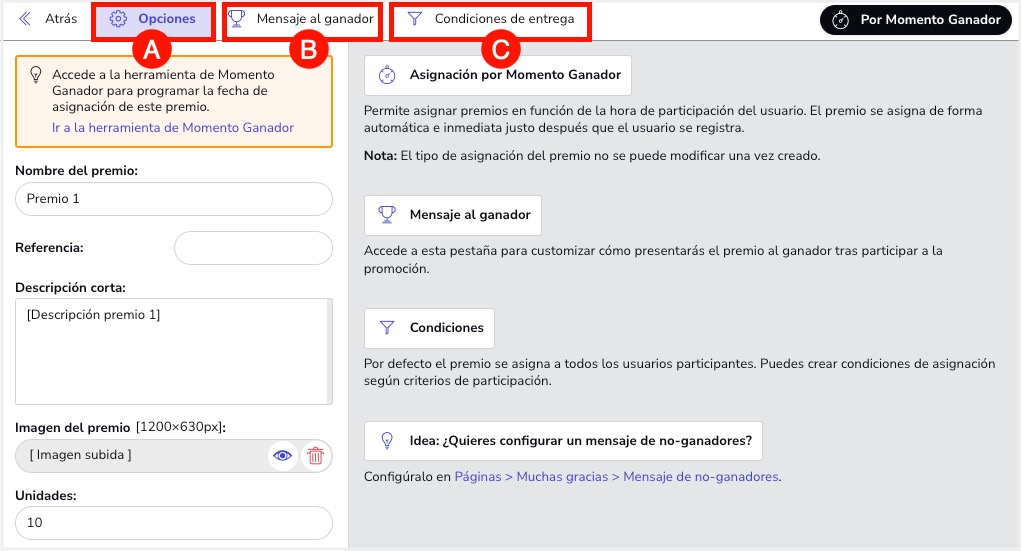The image size is (1021, 551).
Task: Open 'Ir a la herramienta de Momento Ganador' link
Action: pos(173,128)
